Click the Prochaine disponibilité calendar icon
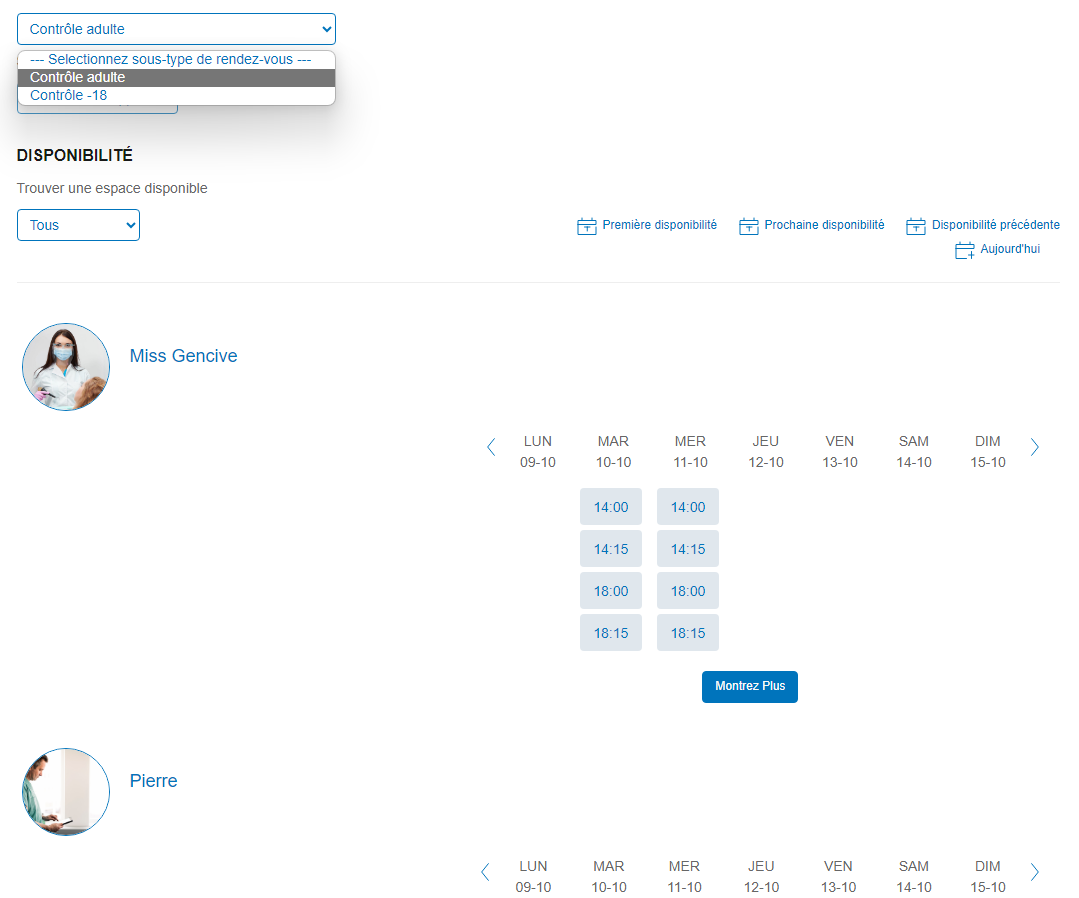Screen dimensions: 1079x898 click(749, 227)
